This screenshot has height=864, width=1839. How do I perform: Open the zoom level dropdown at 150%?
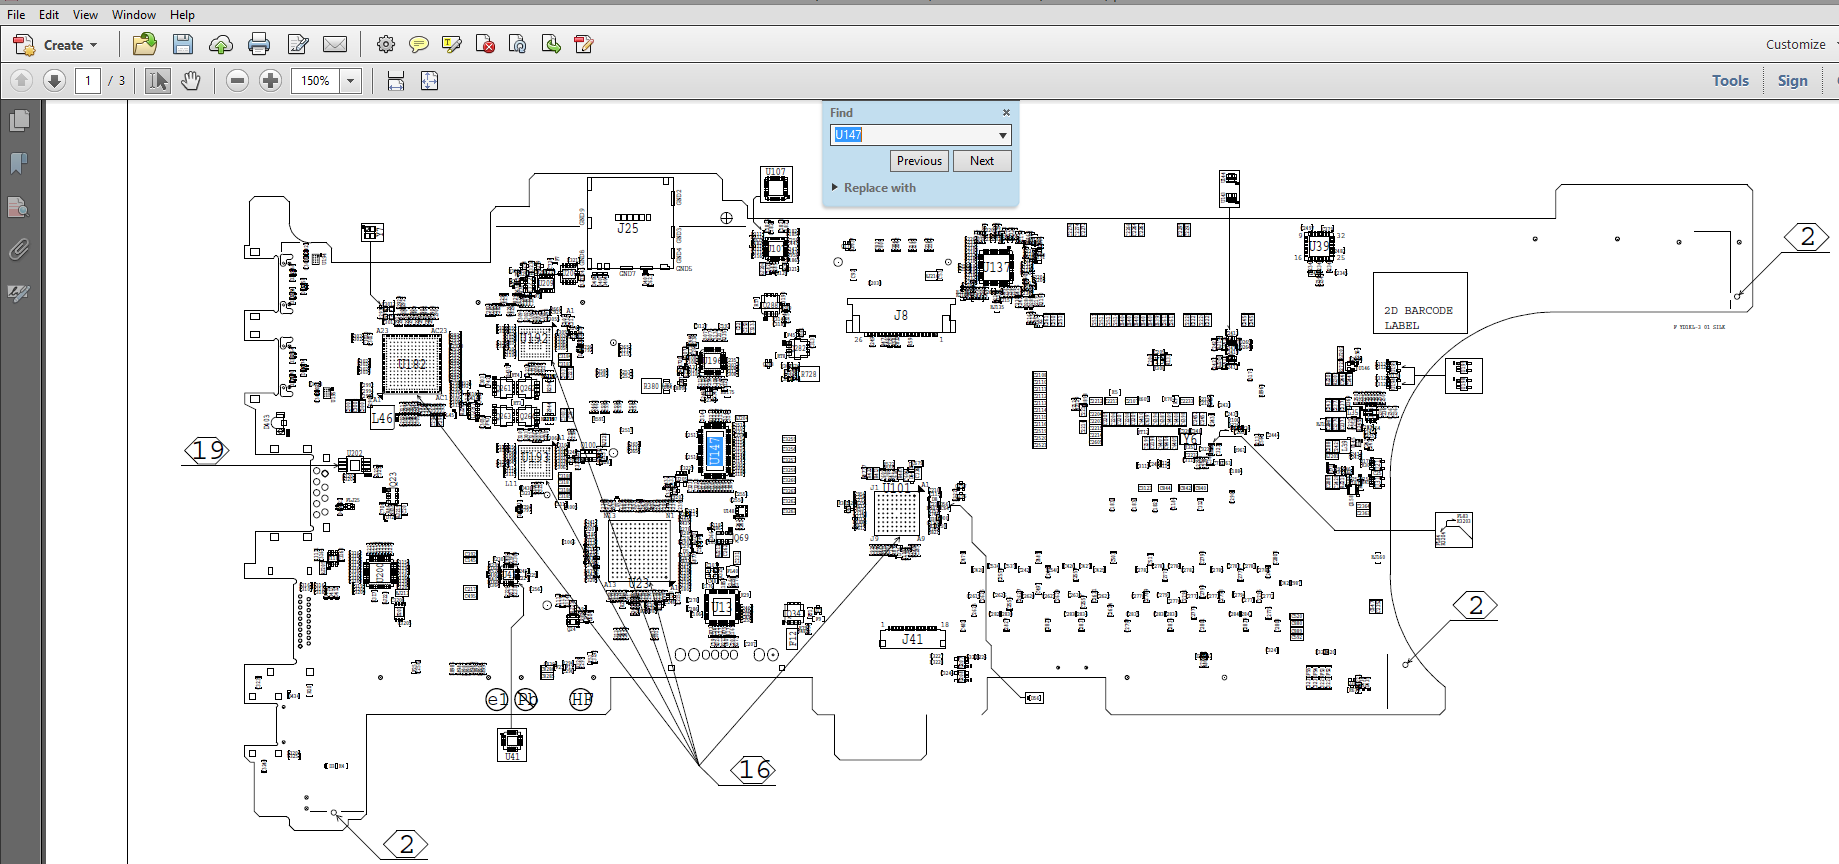click(351, 81)
